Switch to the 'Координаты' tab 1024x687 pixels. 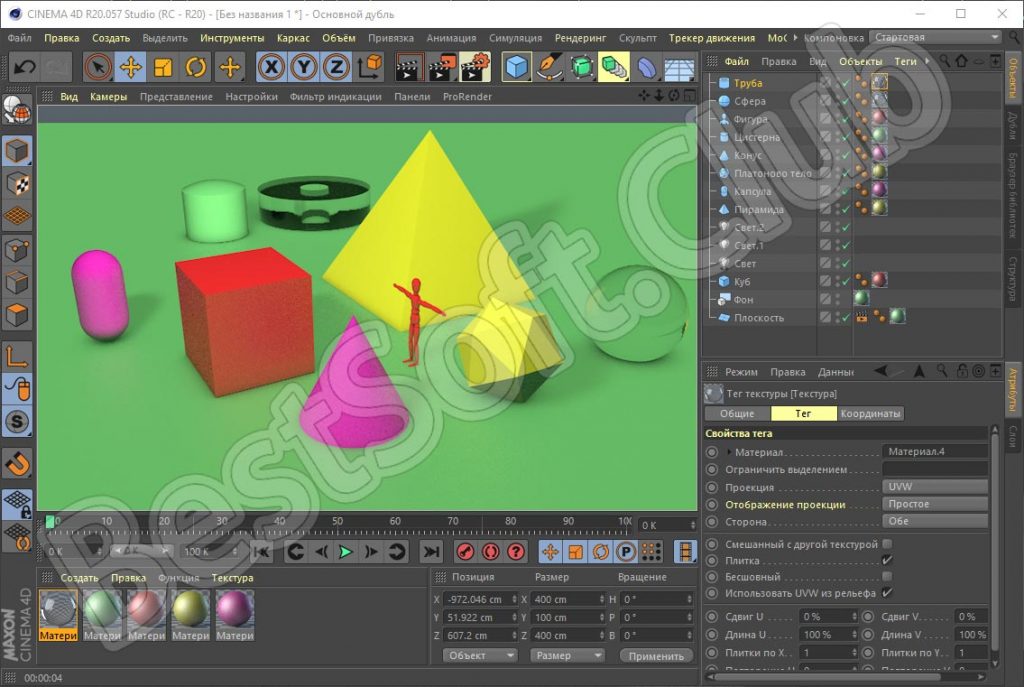point(870,414)
